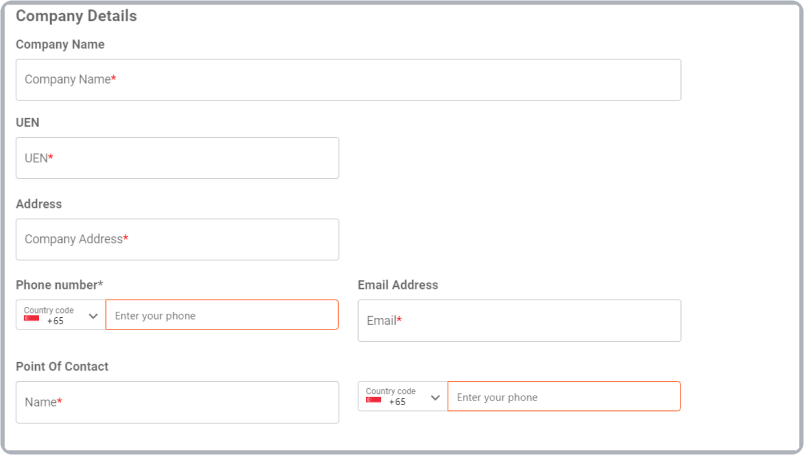Click the 'UEN' label above the field

(28, 123)
